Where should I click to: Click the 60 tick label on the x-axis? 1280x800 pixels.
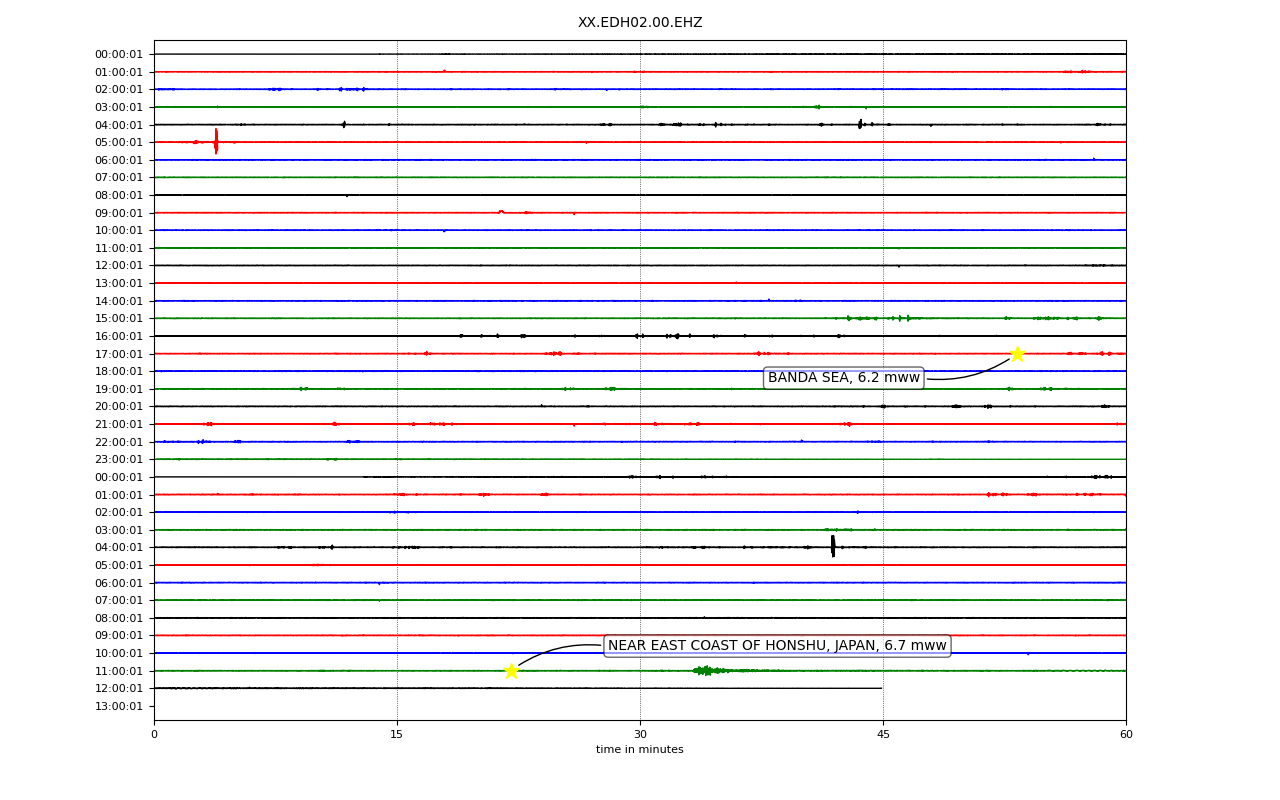(x=1126, y=735)
